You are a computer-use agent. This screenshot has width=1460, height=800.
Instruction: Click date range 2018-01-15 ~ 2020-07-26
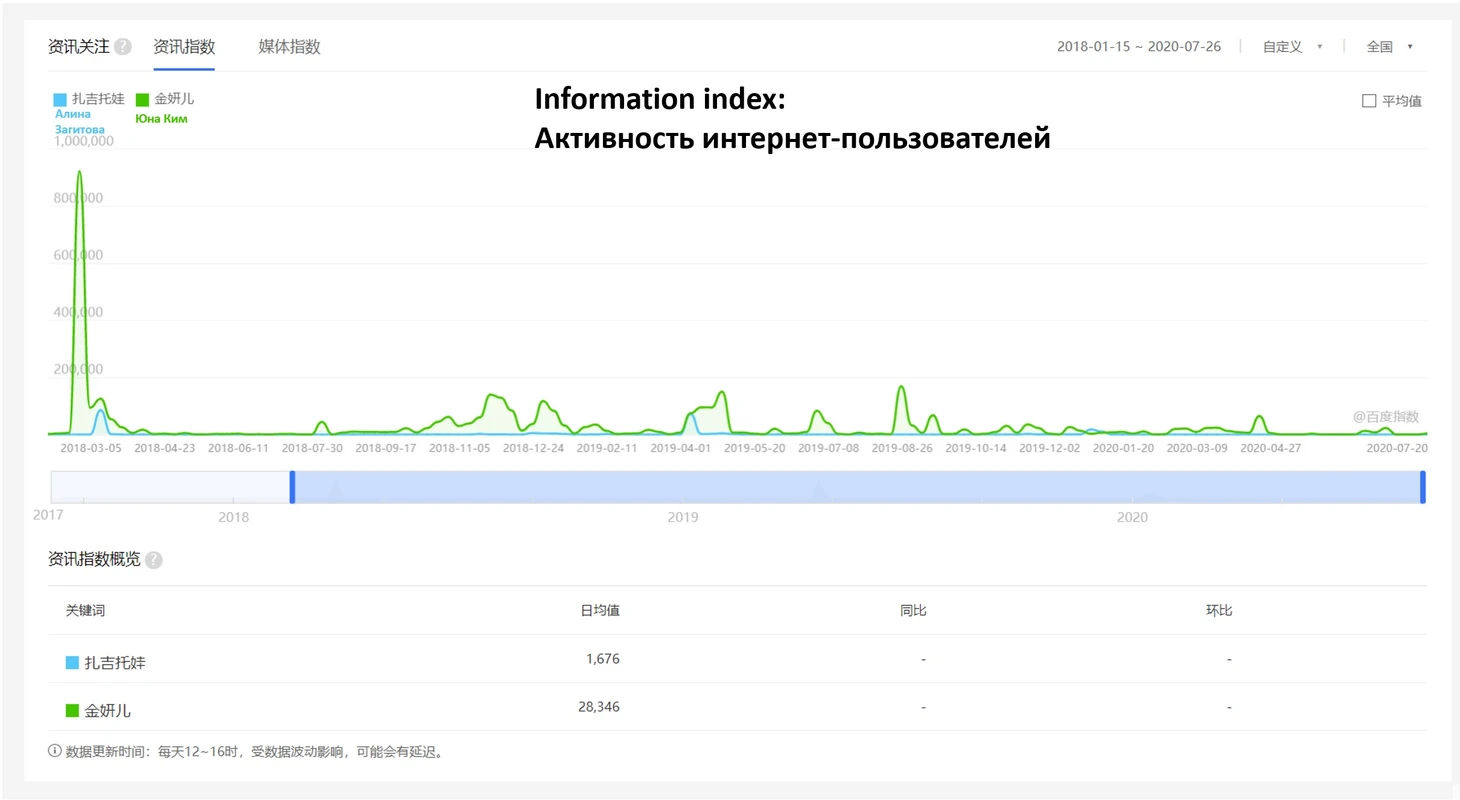coord(1139,46)
